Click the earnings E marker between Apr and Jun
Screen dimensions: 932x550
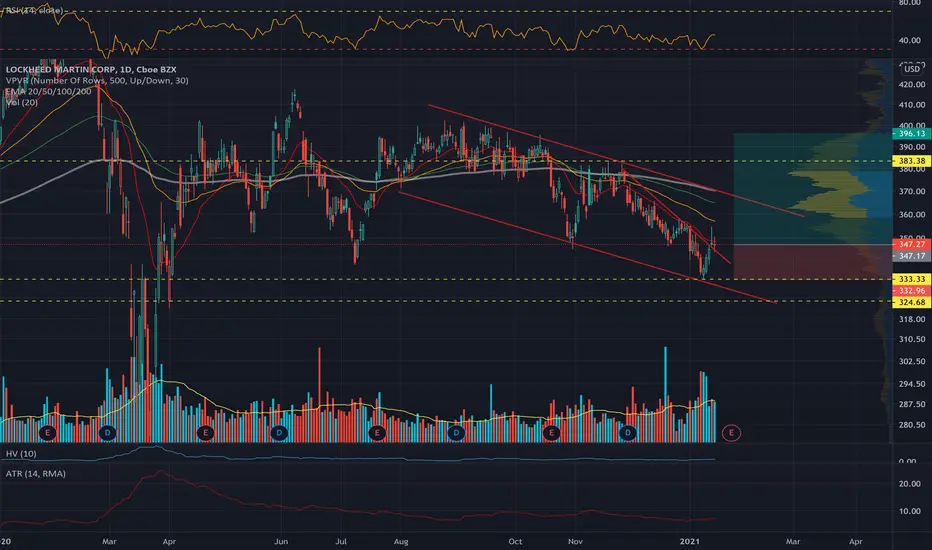(206, 433)
